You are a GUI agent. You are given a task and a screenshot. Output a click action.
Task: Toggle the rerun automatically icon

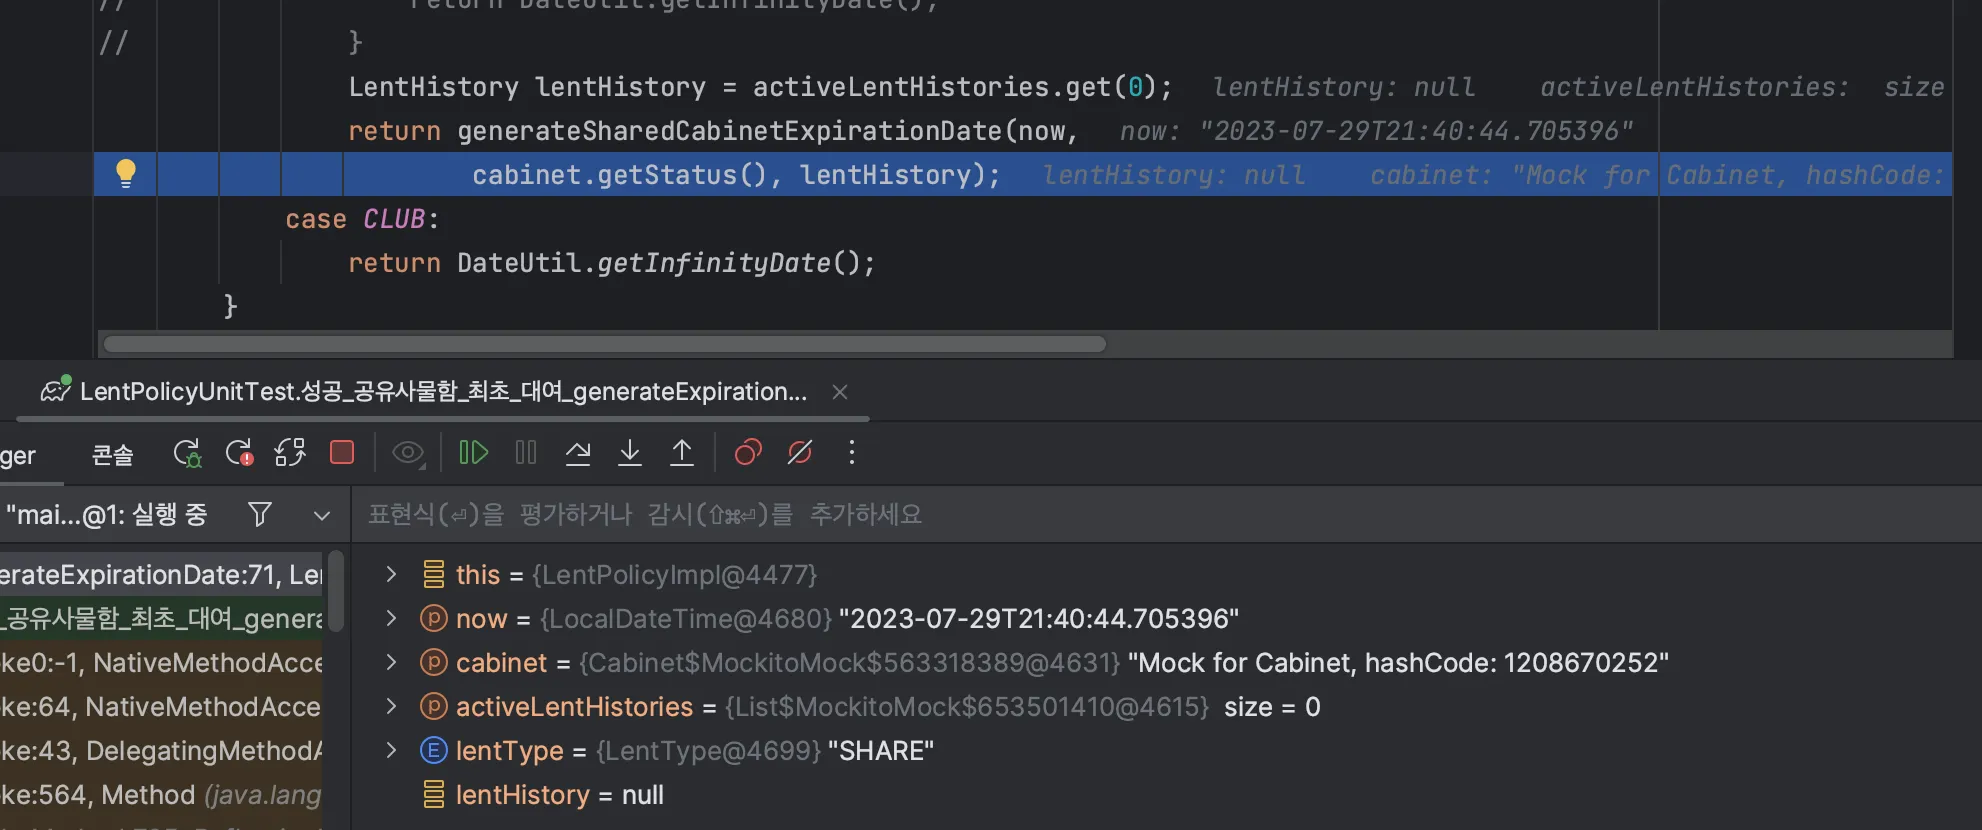pyautogui.click(x=290, y=453)
